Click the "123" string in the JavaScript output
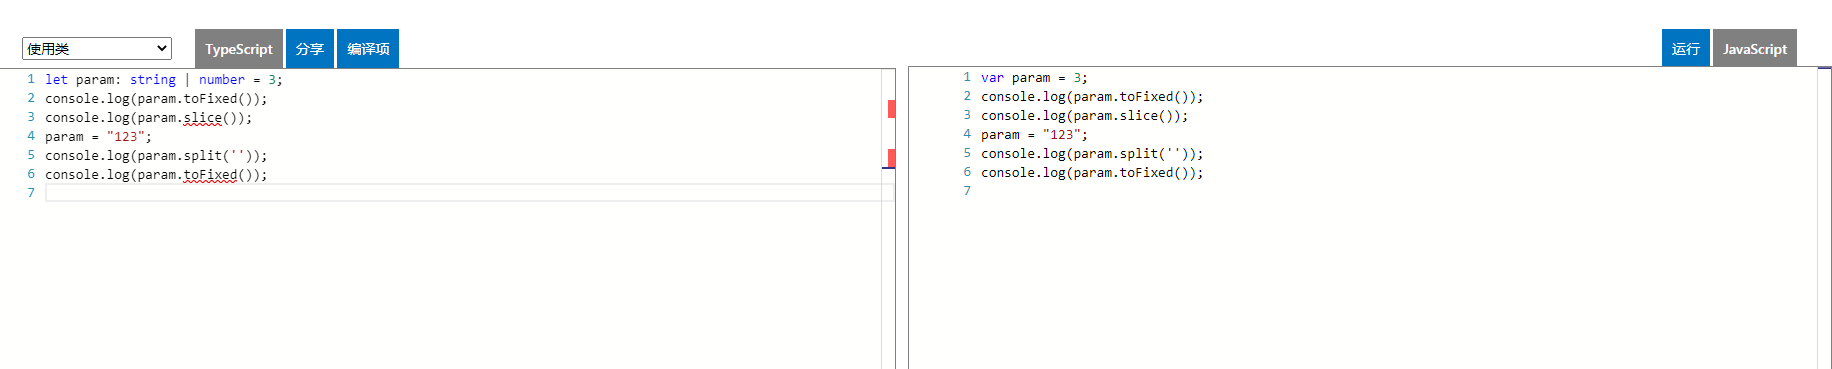This screenshot has width=1832, height=369. coord(1062,135)
